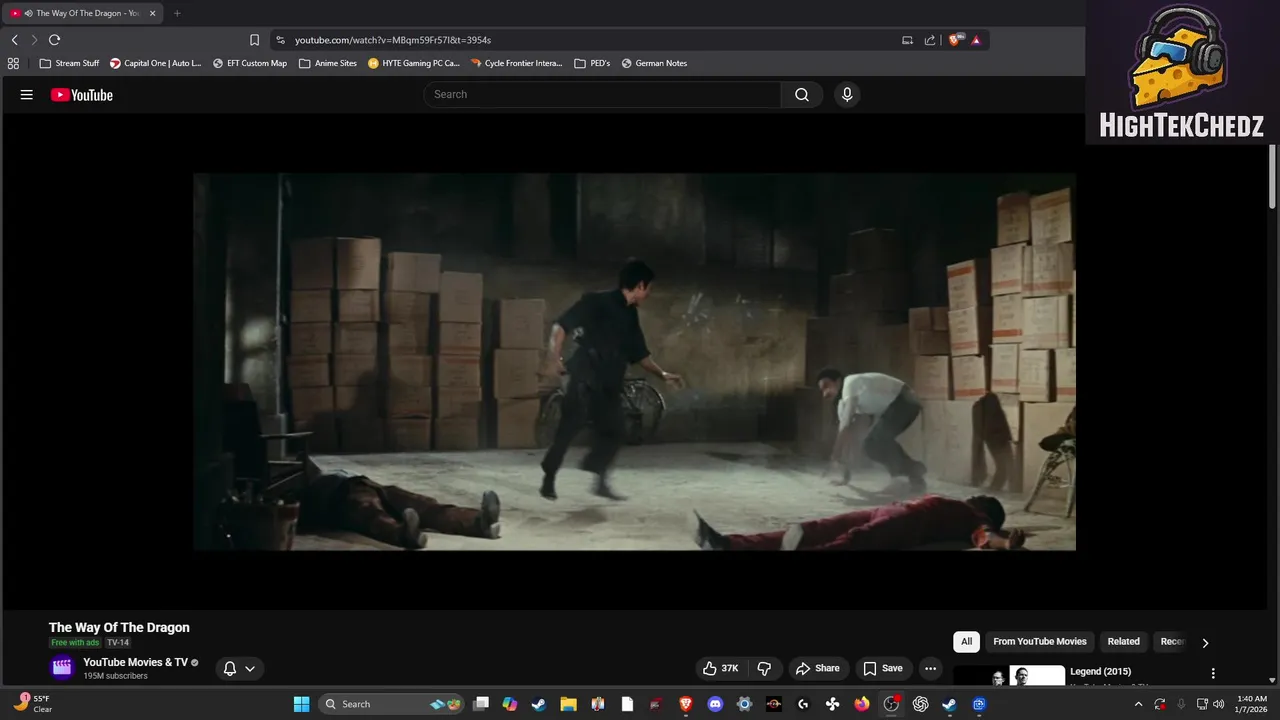The width and height of the screenshot is (1280, 720).
Task: Open options for Legend (2015) suggestion
Action: (1213, 674)
